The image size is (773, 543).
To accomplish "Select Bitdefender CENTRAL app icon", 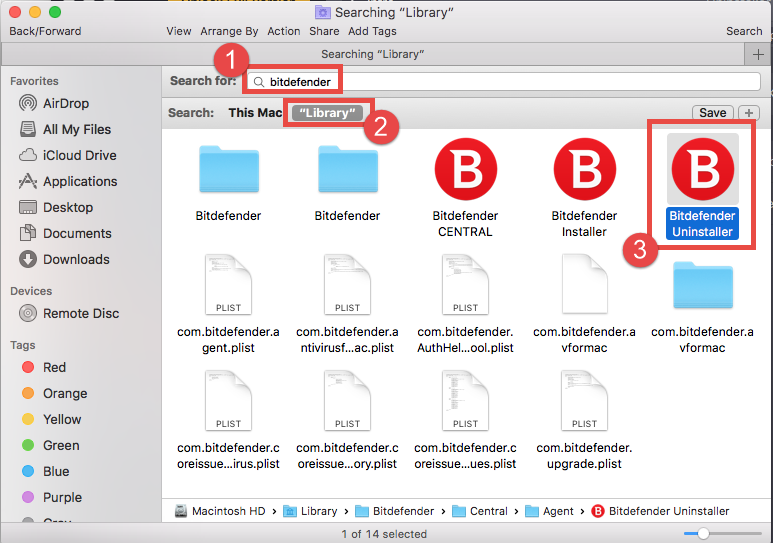I will point(465,169).
